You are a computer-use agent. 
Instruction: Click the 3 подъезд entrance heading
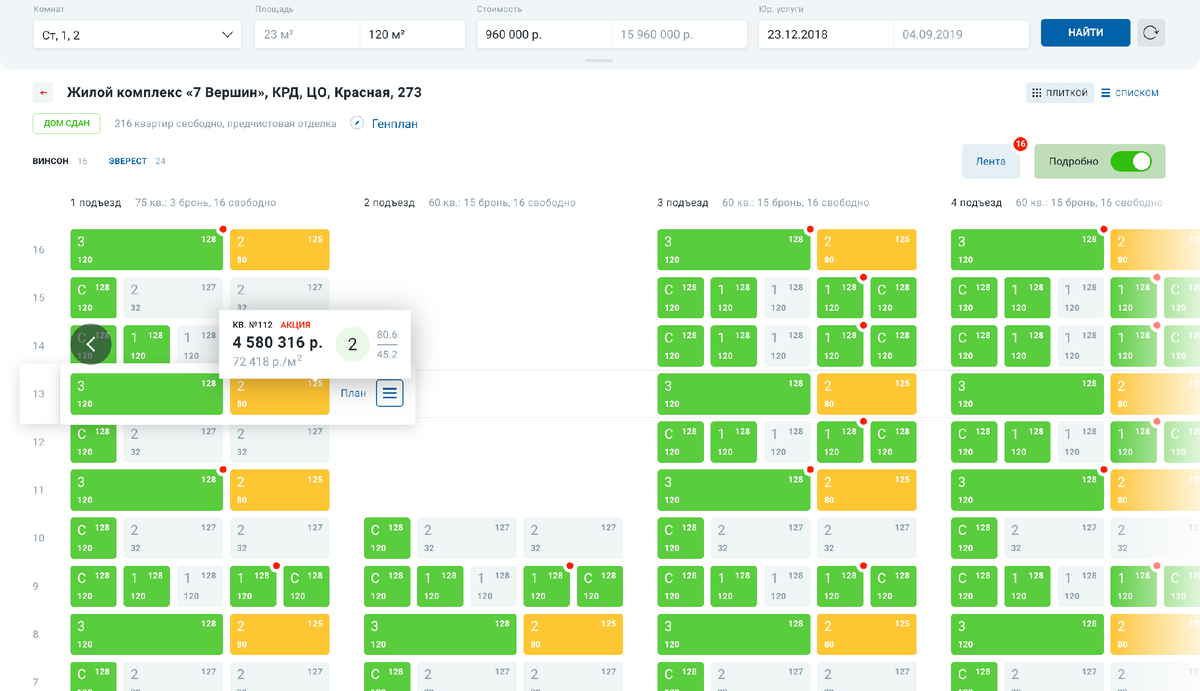683,203
